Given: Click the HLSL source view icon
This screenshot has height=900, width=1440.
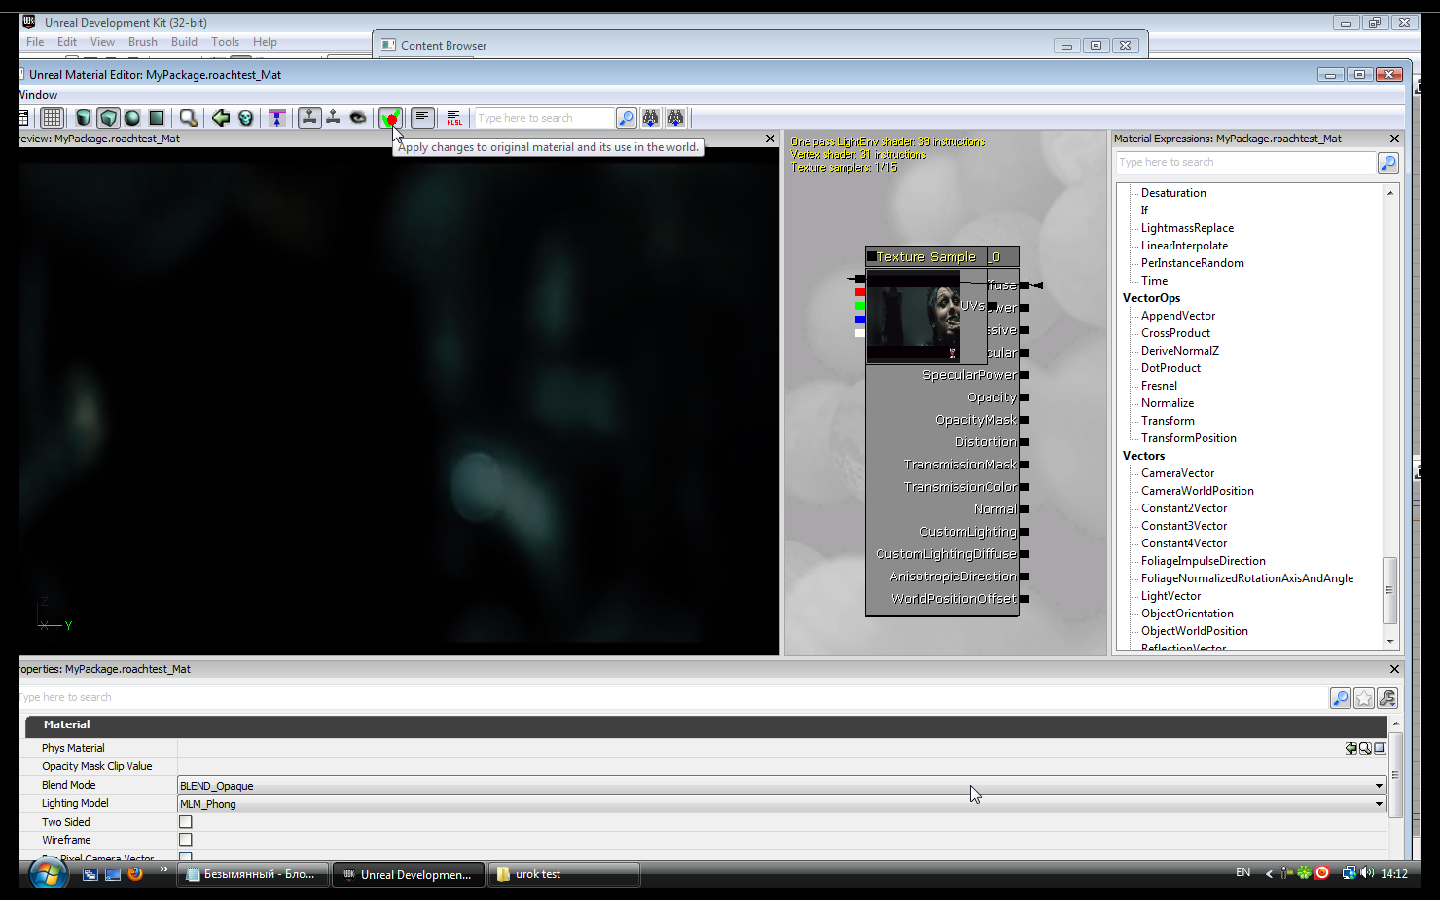Looking at the screenshot, I should pyautogui.click(x=454, y=118).
